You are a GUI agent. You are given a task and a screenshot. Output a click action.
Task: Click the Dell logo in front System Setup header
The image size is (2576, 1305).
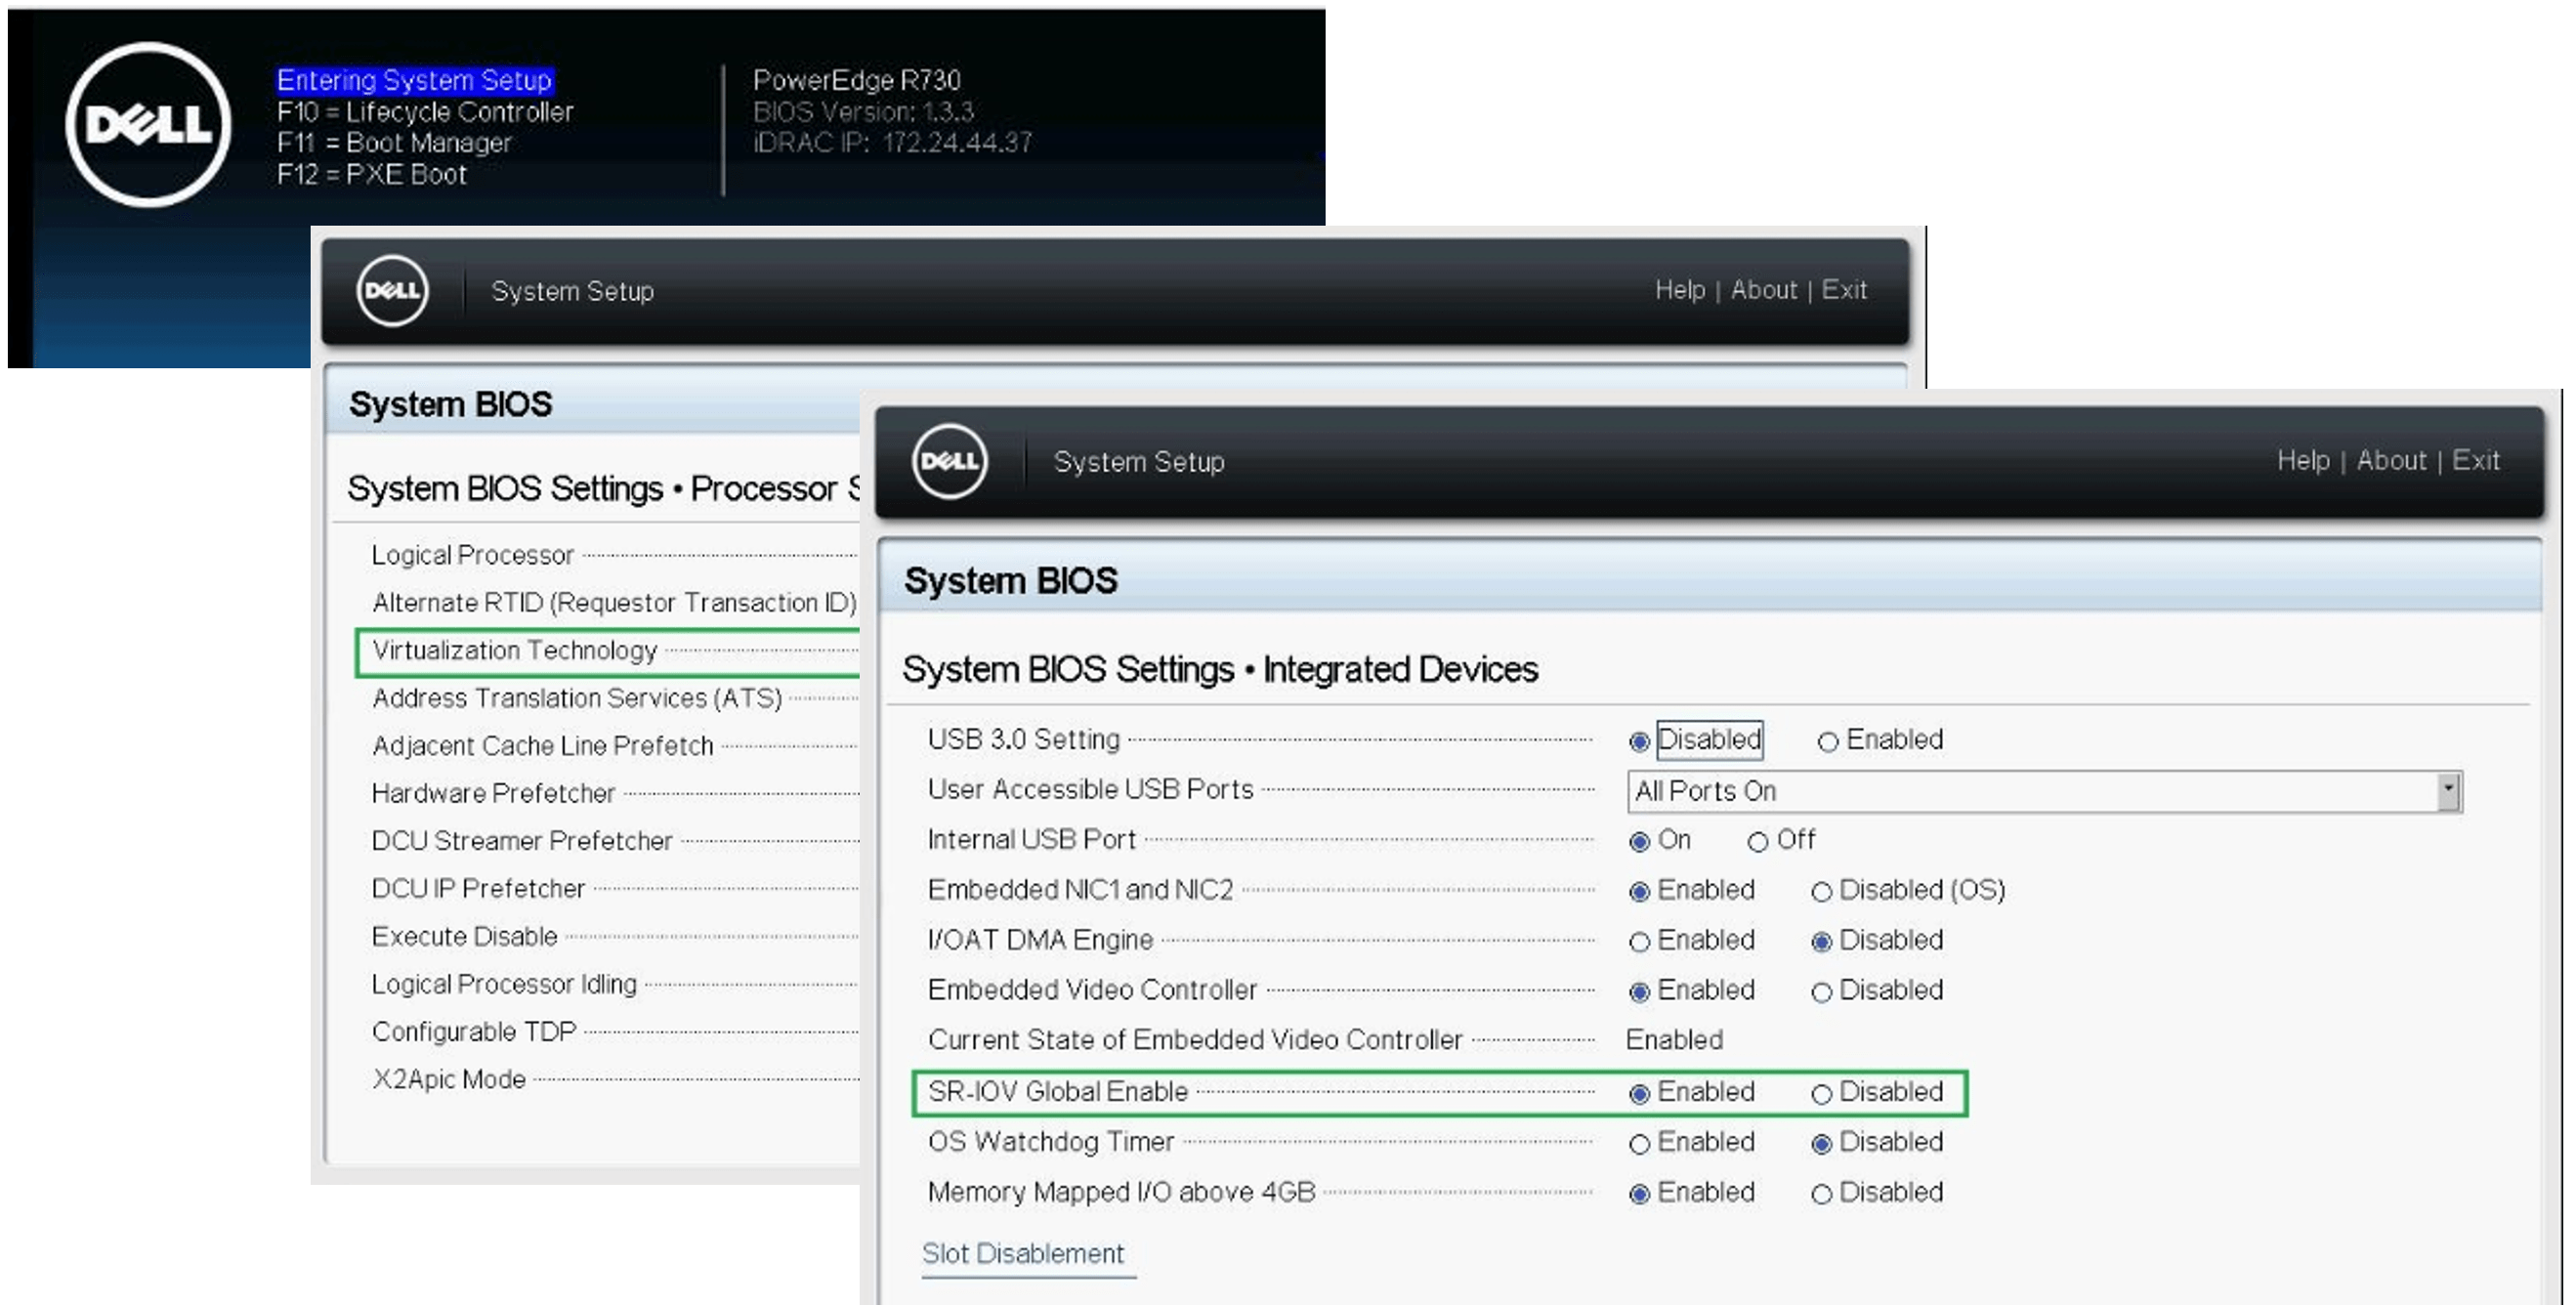948,461
